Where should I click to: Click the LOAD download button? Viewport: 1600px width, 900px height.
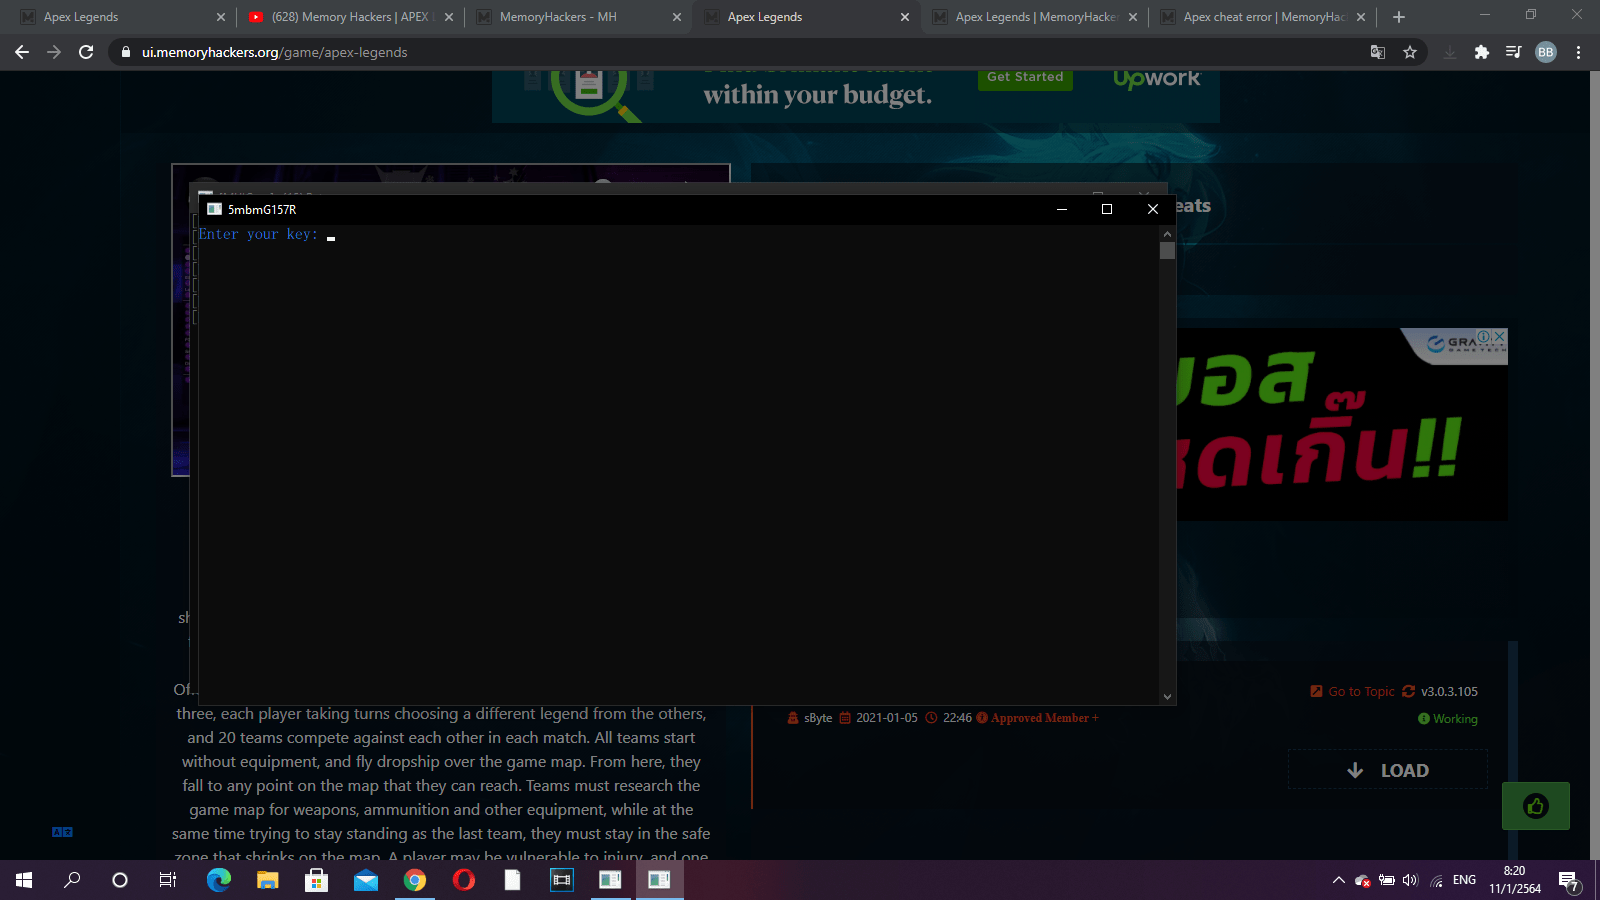click(x=1388, y=770)
